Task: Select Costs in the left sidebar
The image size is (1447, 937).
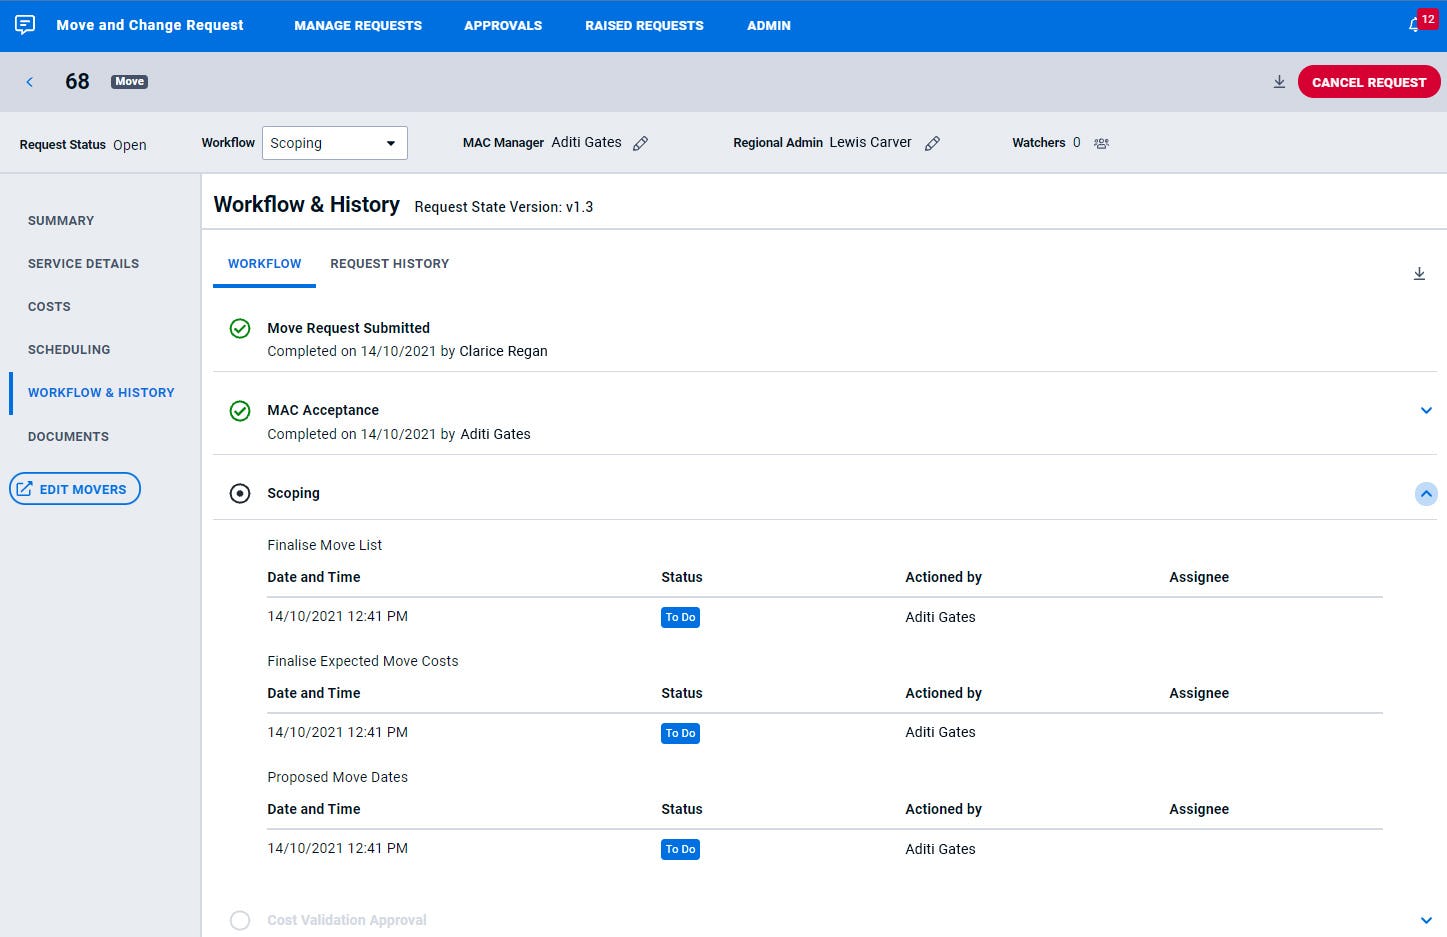Action: click(49, 306)
